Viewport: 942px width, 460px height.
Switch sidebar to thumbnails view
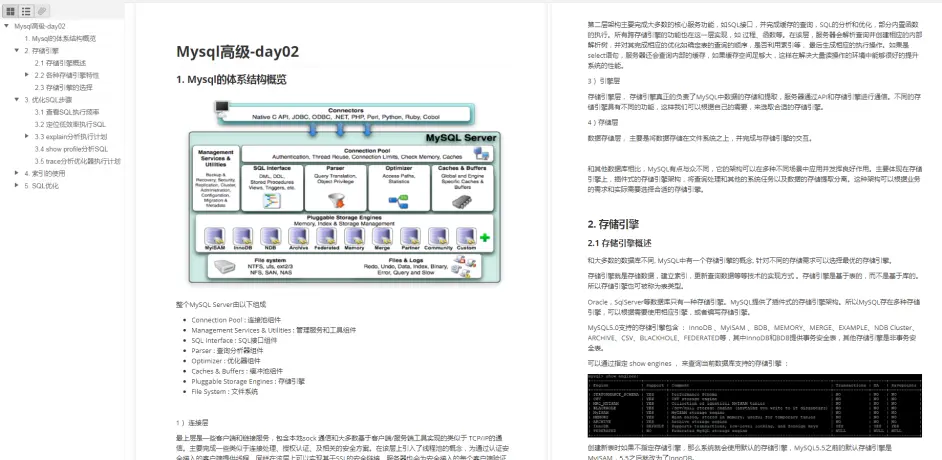(x=11, y=11)
